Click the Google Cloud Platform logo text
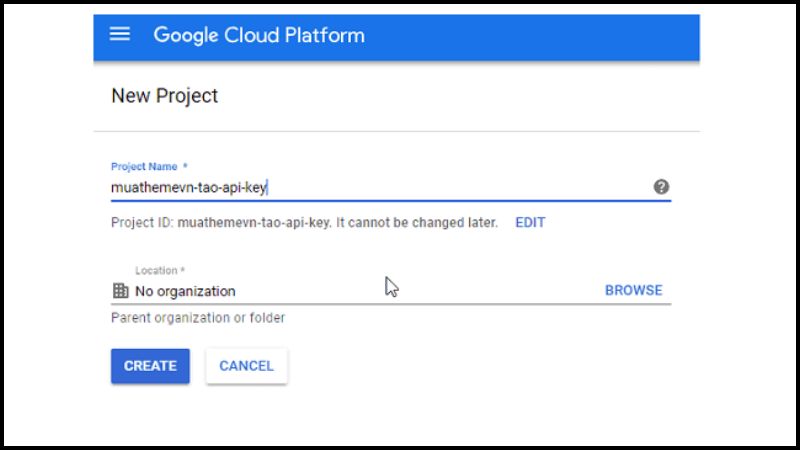Screen dimensions: 800x450 [259, 35]
